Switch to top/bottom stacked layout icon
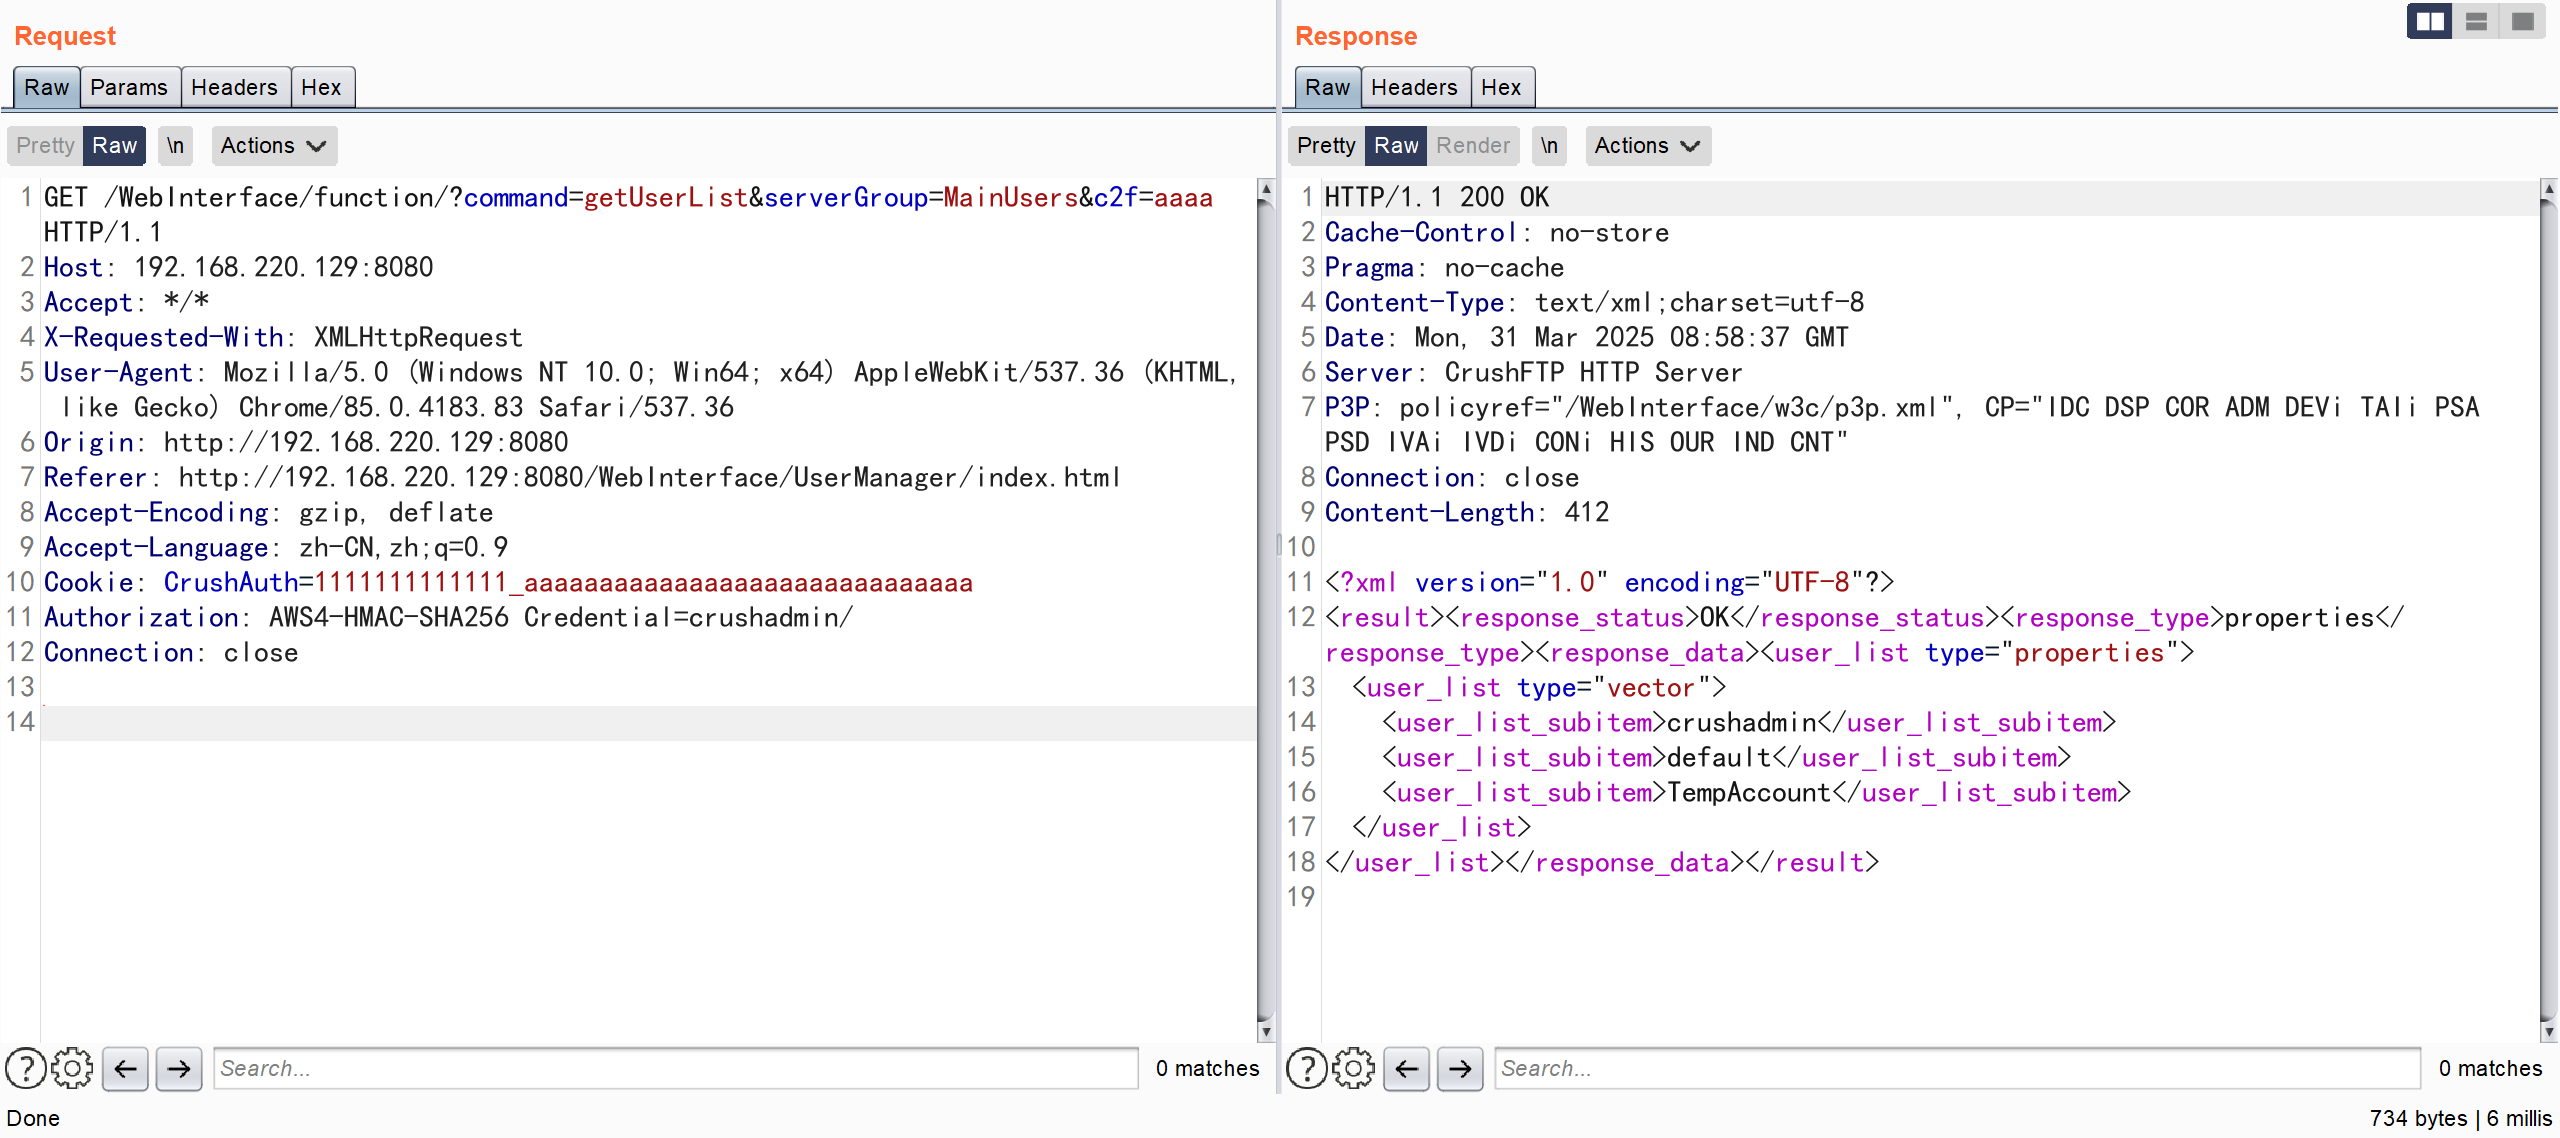This screenshot has width=2560, height=1138. [x=2476, y=21]
